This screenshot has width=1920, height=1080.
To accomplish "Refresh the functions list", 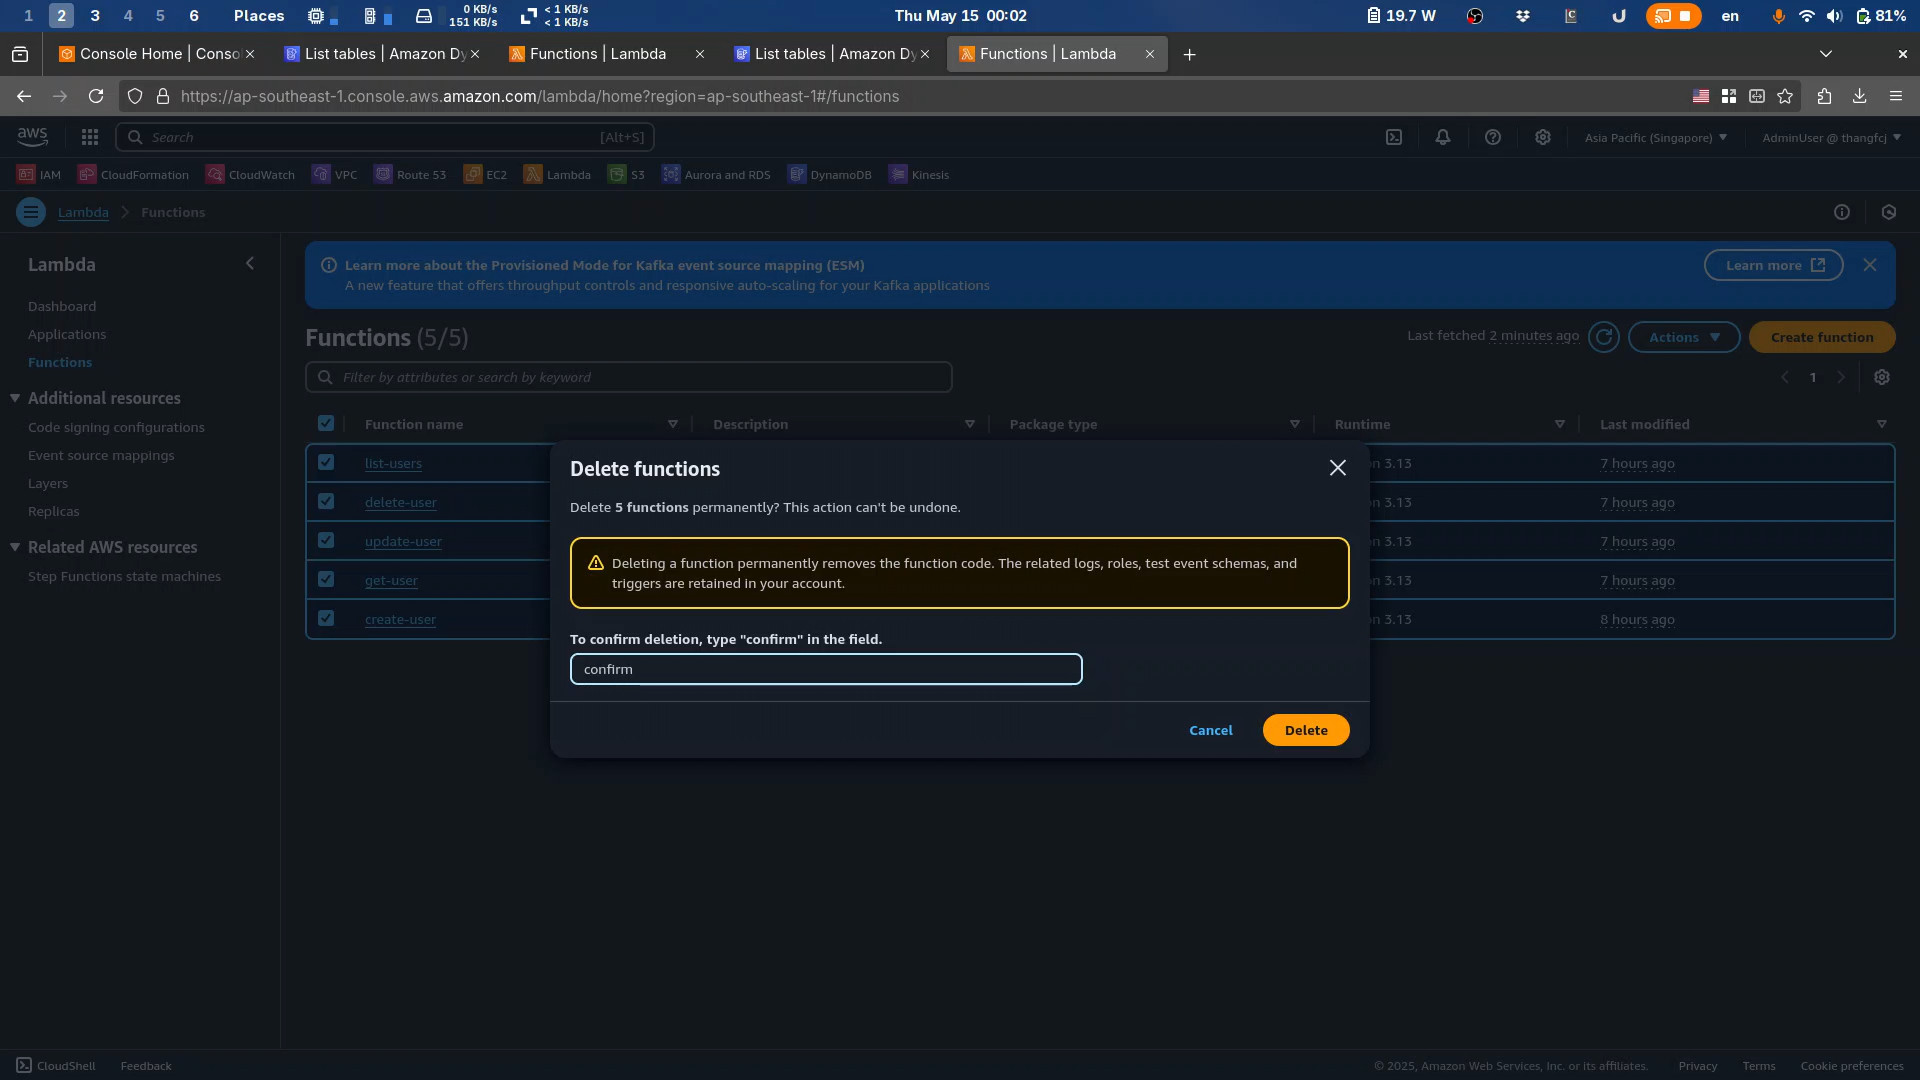I will tap(1604, 337).
